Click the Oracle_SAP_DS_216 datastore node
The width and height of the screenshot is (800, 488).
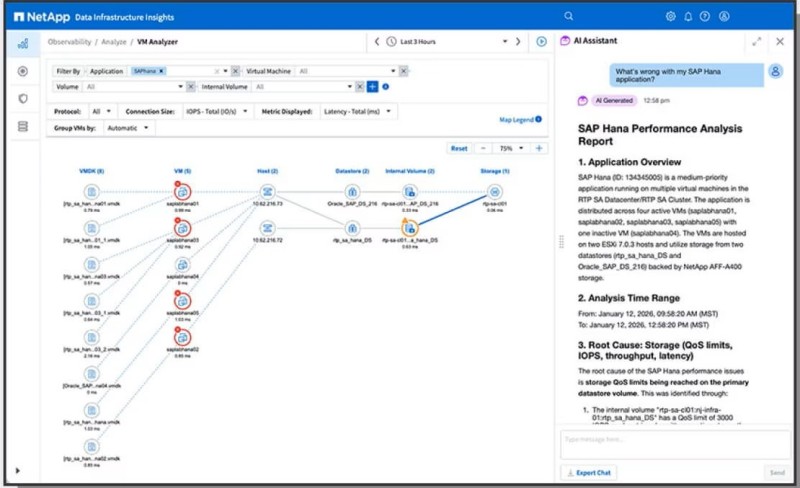[x=352, y=191]
